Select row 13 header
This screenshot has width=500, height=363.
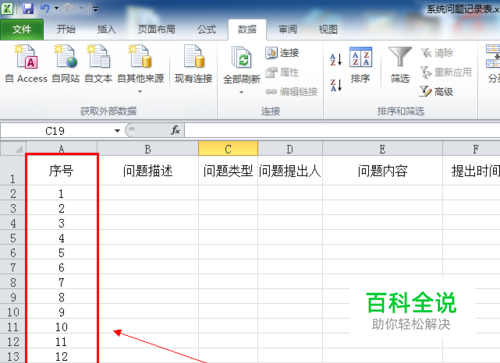pos(13,356)
